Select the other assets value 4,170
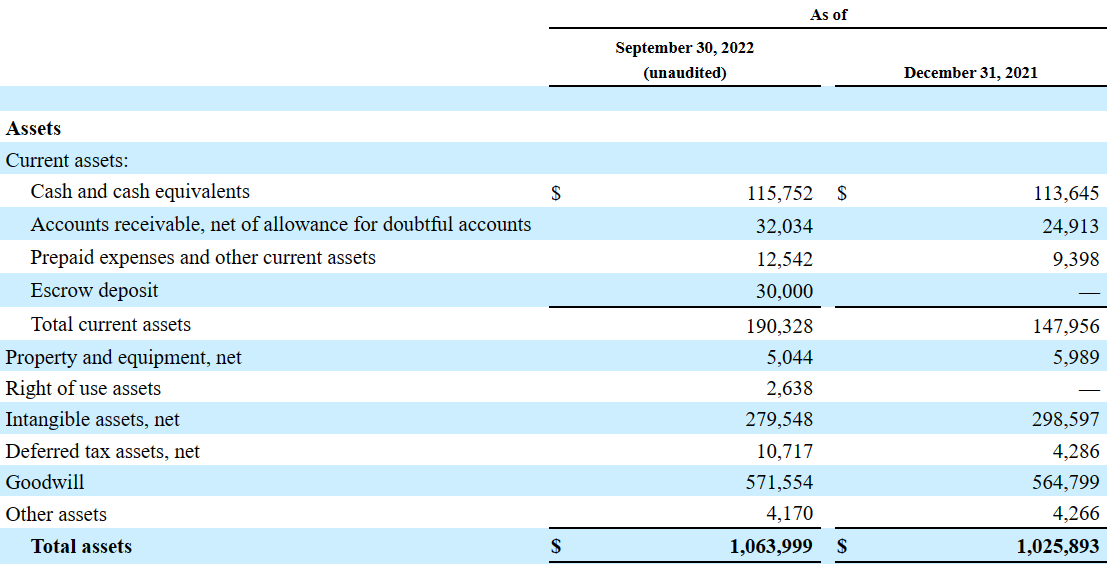Screen dimensions: 1107x565 click(x=789, y=513)
